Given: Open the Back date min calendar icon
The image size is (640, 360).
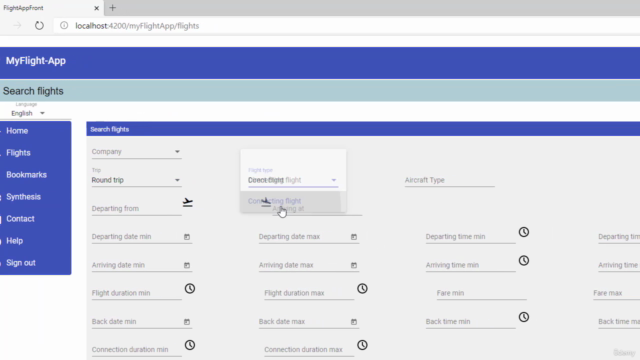Looking at the screenshot, I should point(187,322).
